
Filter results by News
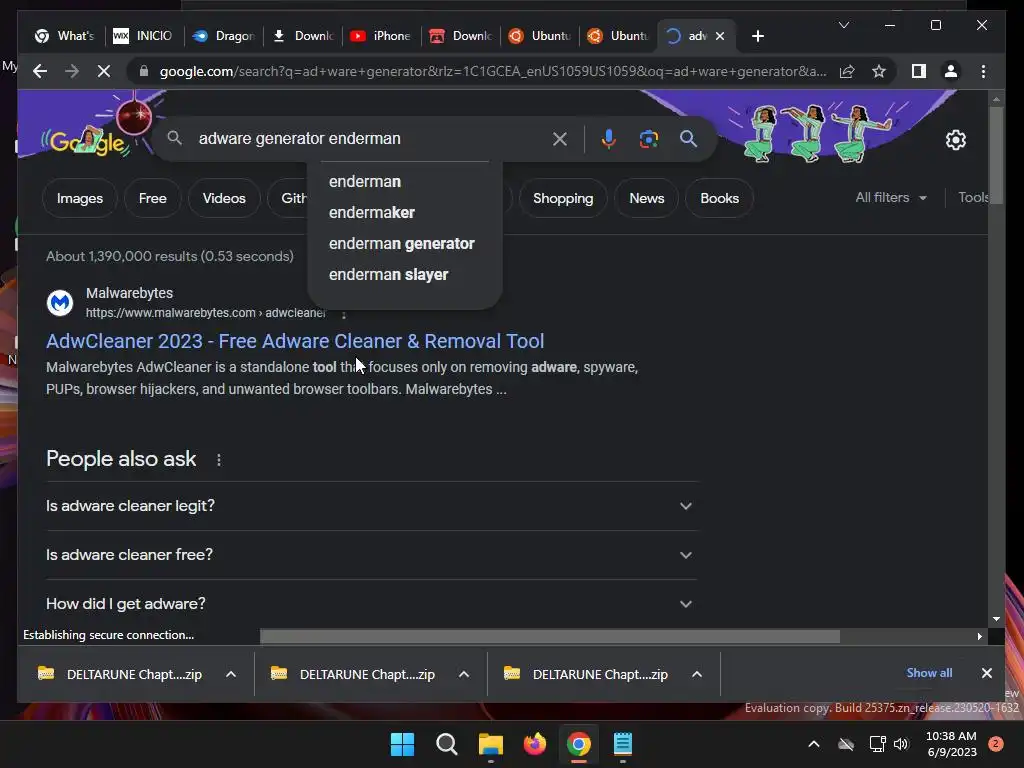[x=647, y=199]
